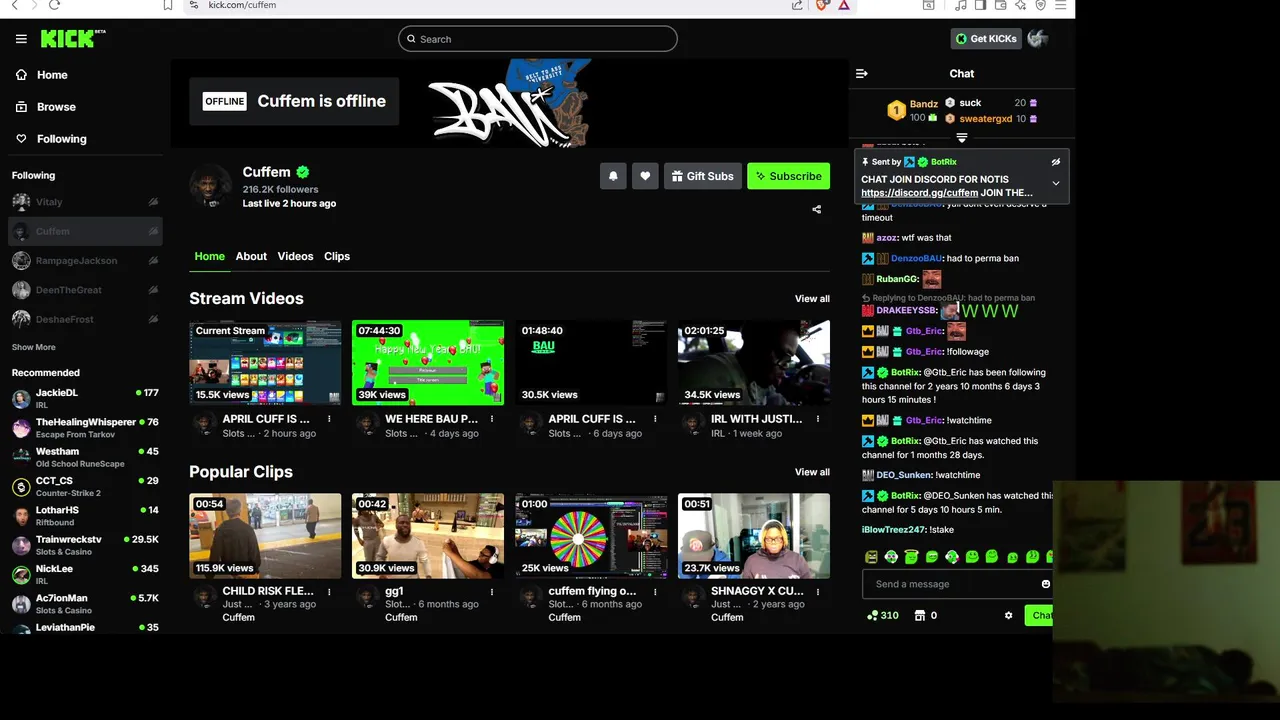Open Leo AI sparkle icon in toolbar
The height and width of the screenshot is (720, 1280).
[x=1020, y=5]
